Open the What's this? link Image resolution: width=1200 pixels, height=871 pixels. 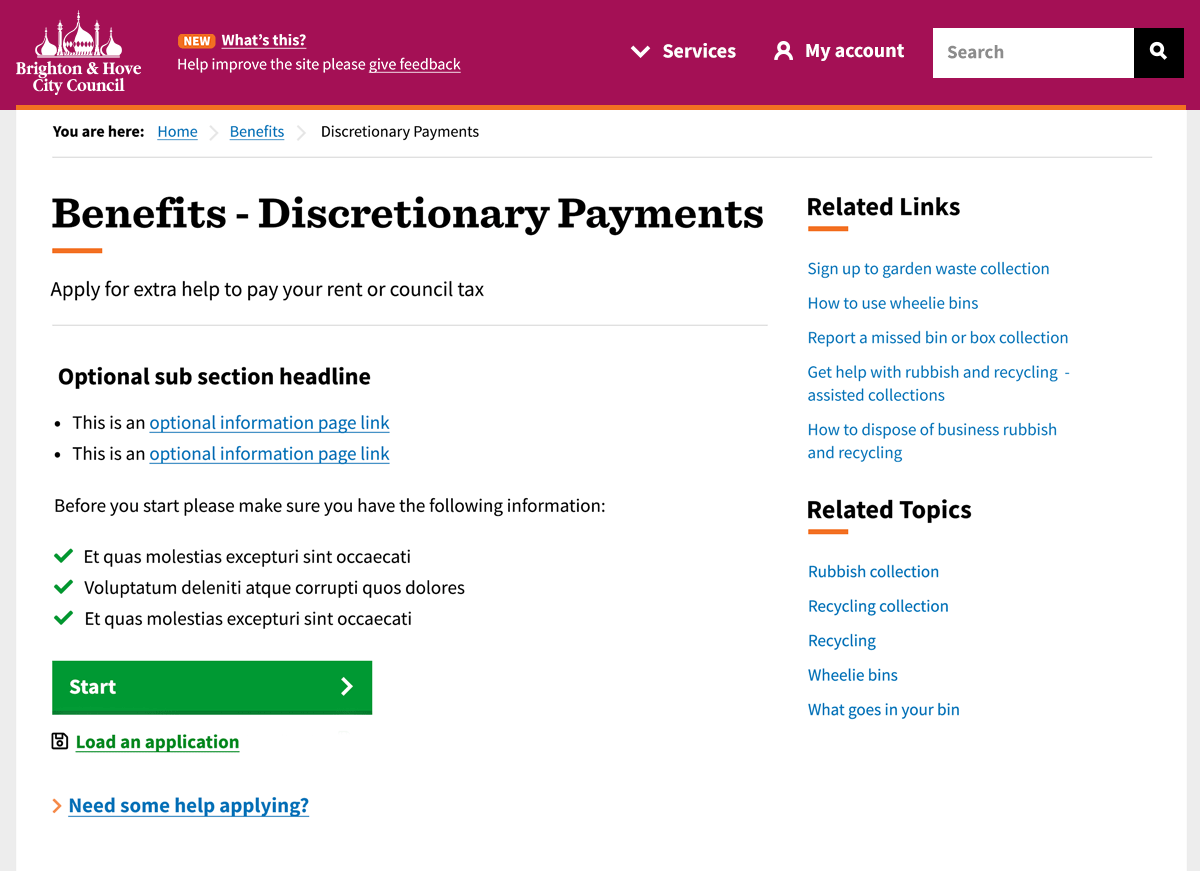[263, 41]
